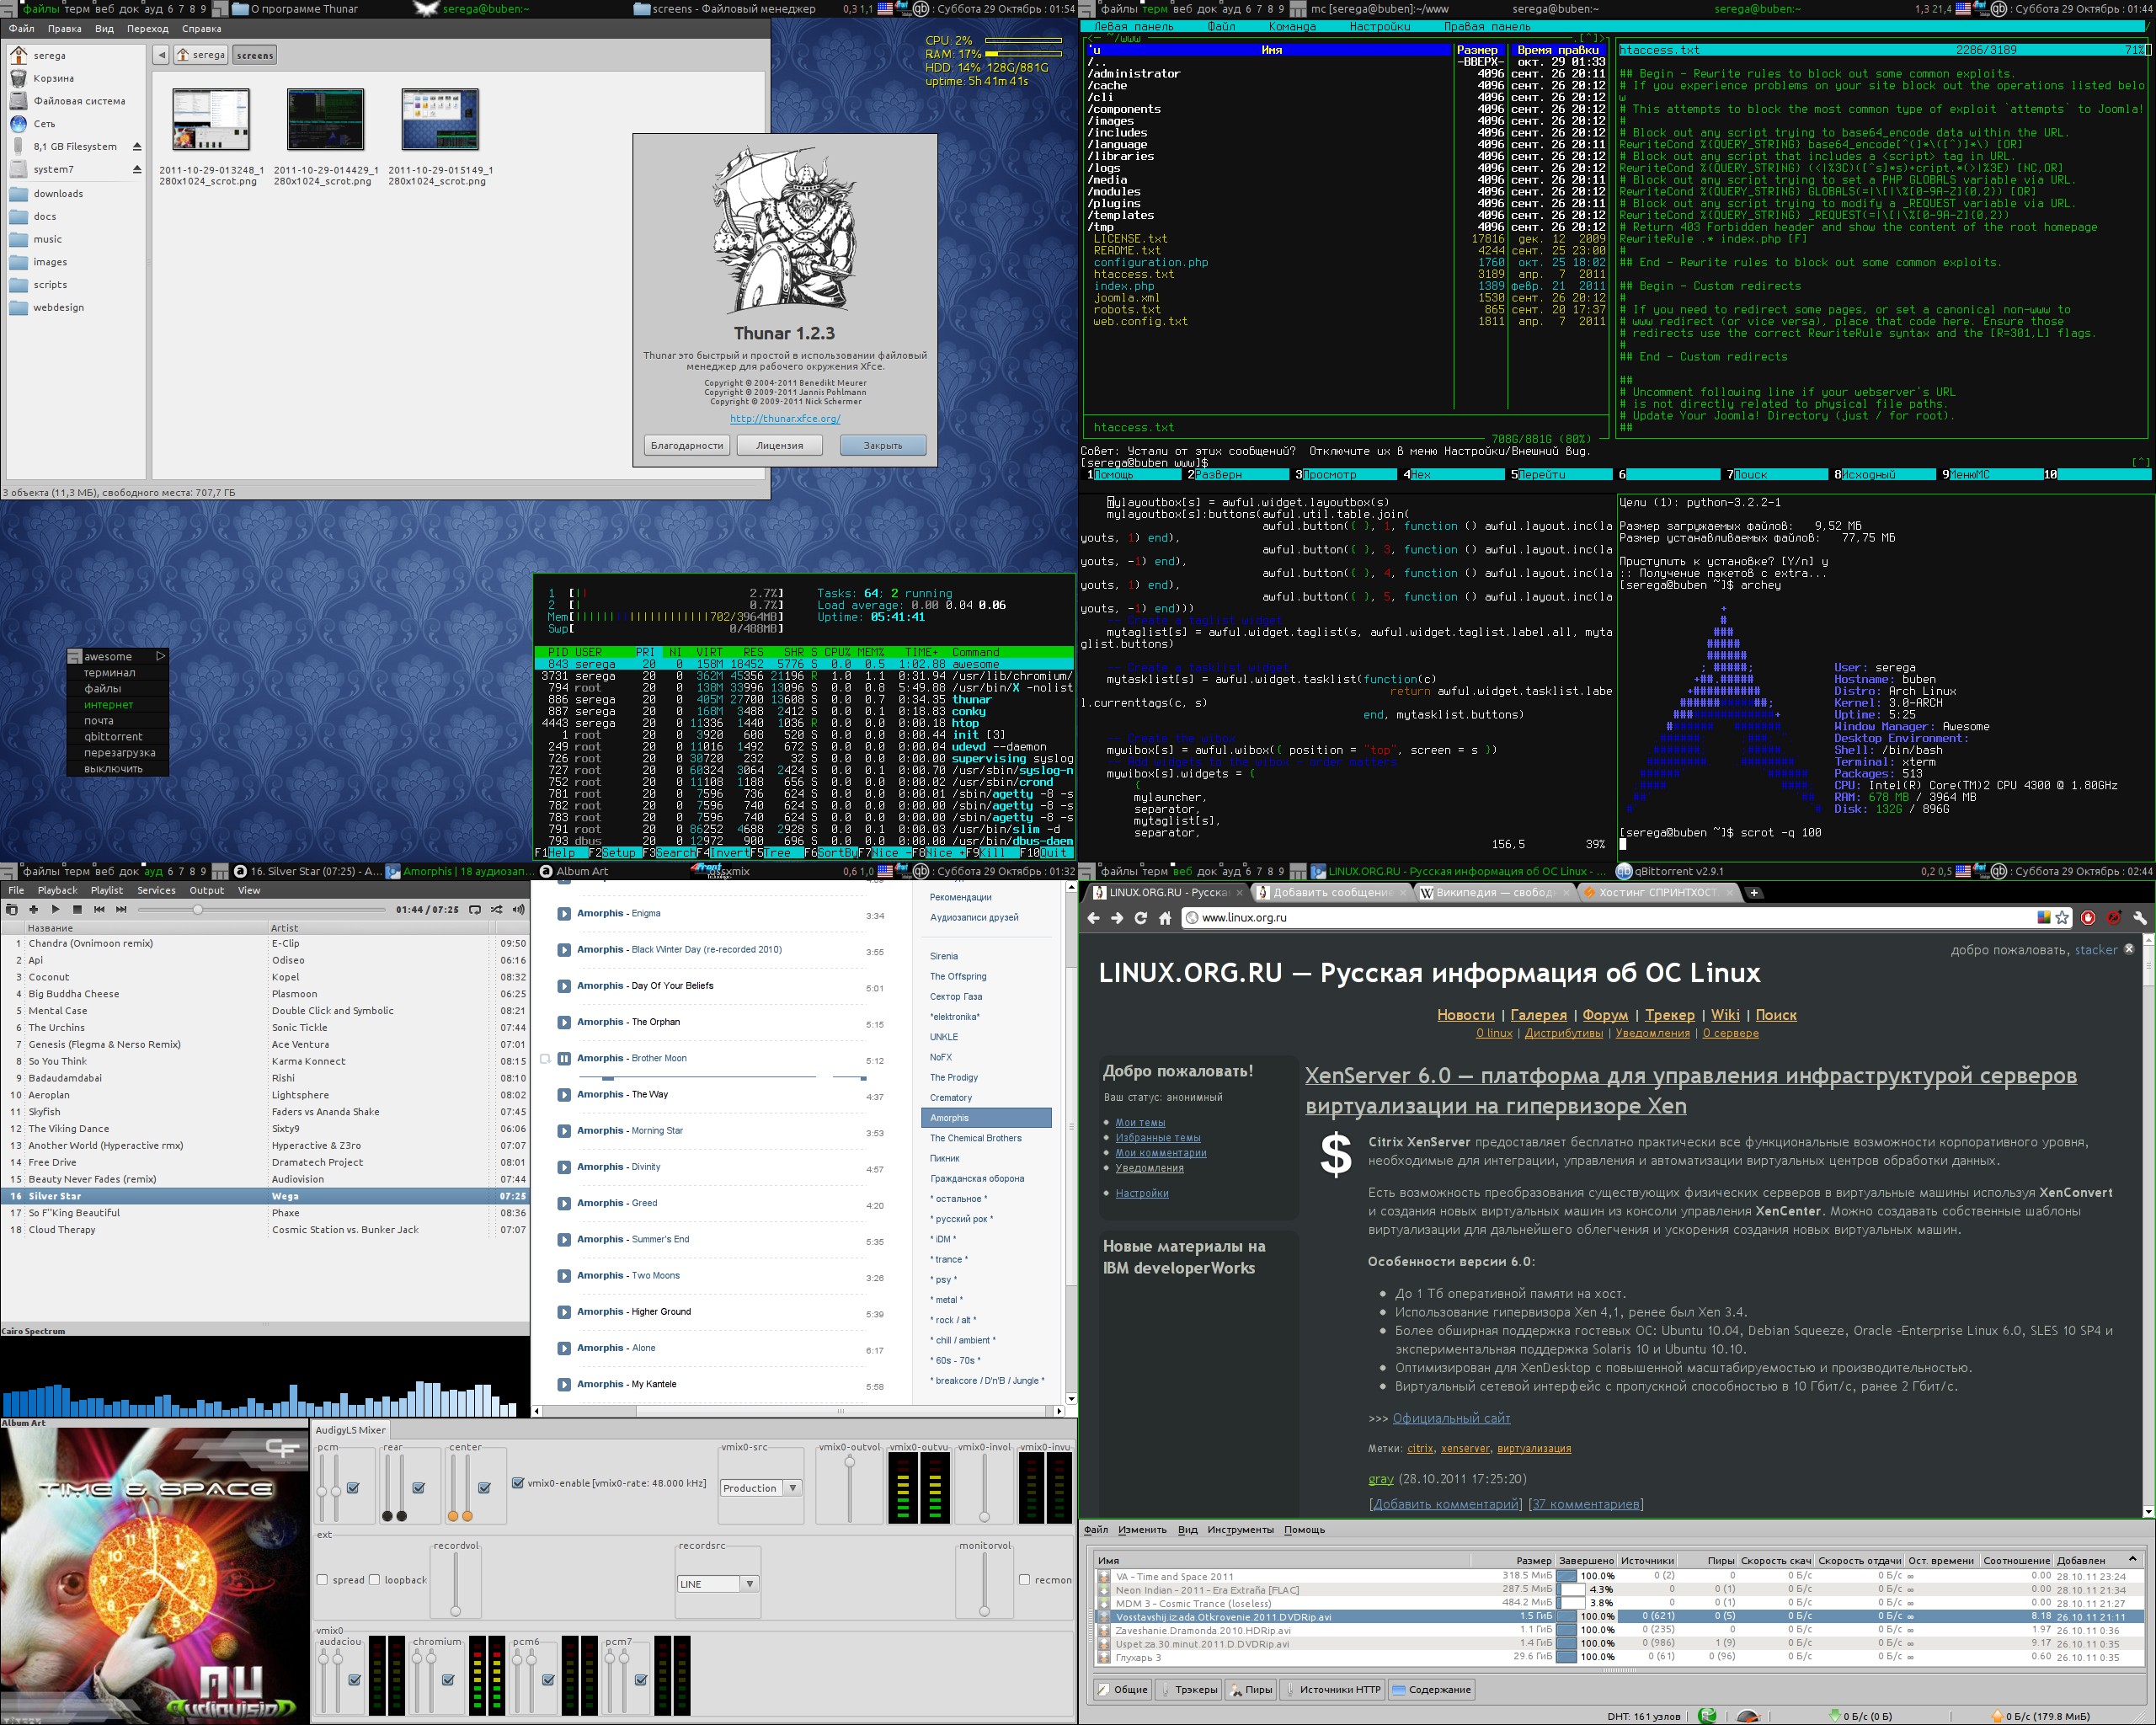Click the audio player seek slider handle
The height and width of the screenshot is (1725, 2156).
[198, 909]
